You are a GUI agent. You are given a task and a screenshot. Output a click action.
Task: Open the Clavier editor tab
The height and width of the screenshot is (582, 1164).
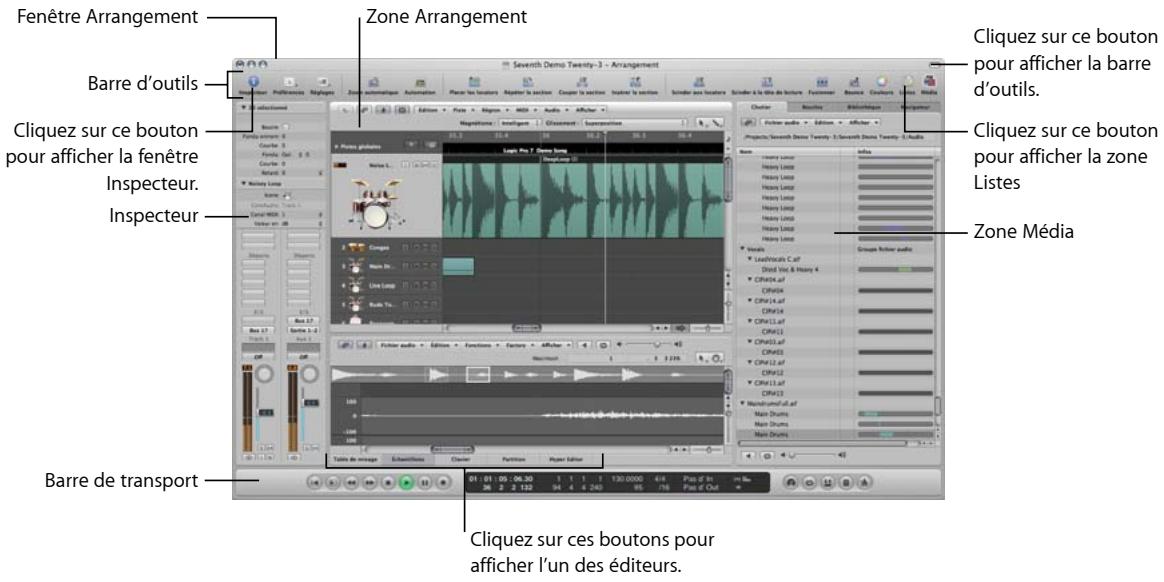click(460, 460)
